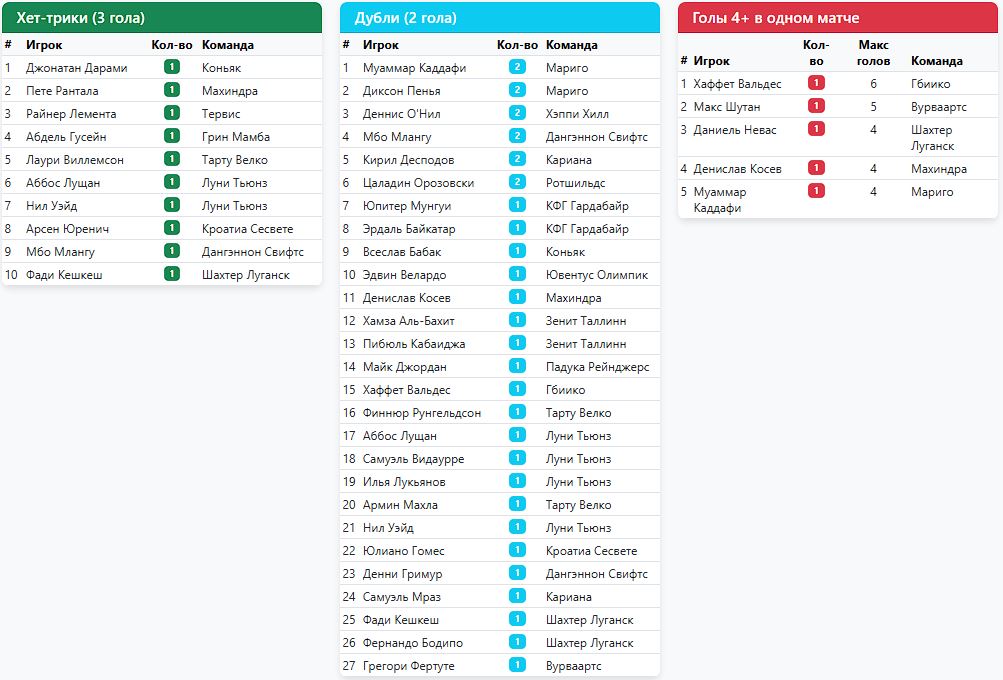The width and height of the screenshot is (1003, 680).
Task: Click green badge in Фади Кешкеш hat-trick row
Action: click(x=172, y=275)
